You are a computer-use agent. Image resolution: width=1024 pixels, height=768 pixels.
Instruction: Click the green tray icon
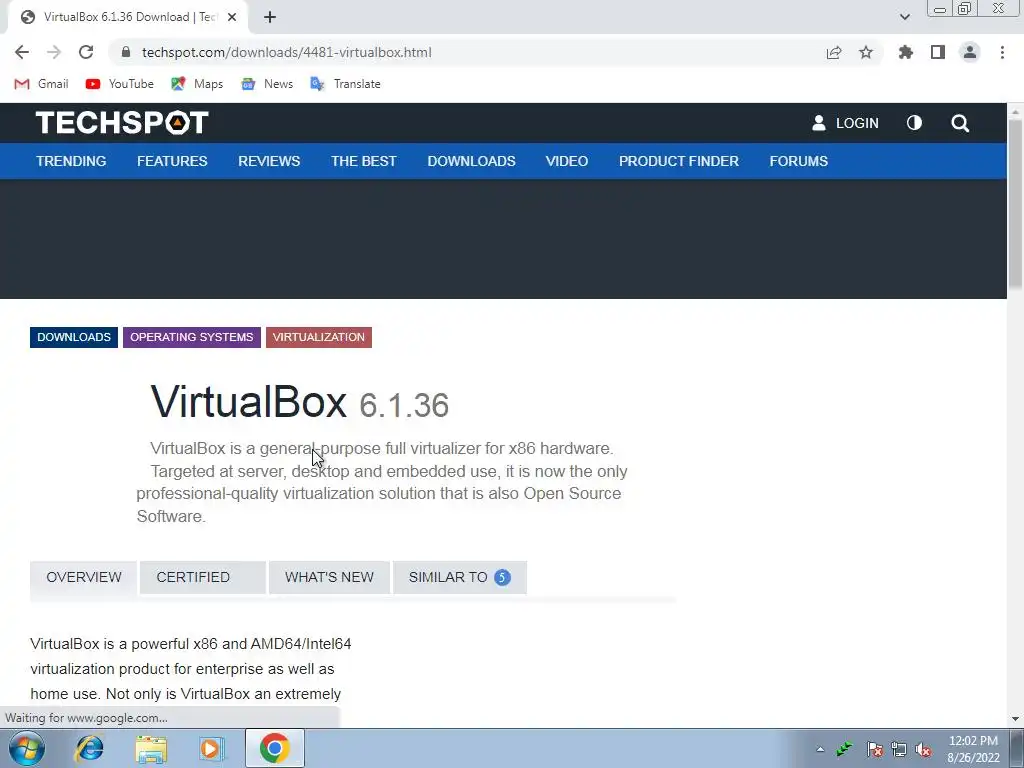(x=844, y=749)
